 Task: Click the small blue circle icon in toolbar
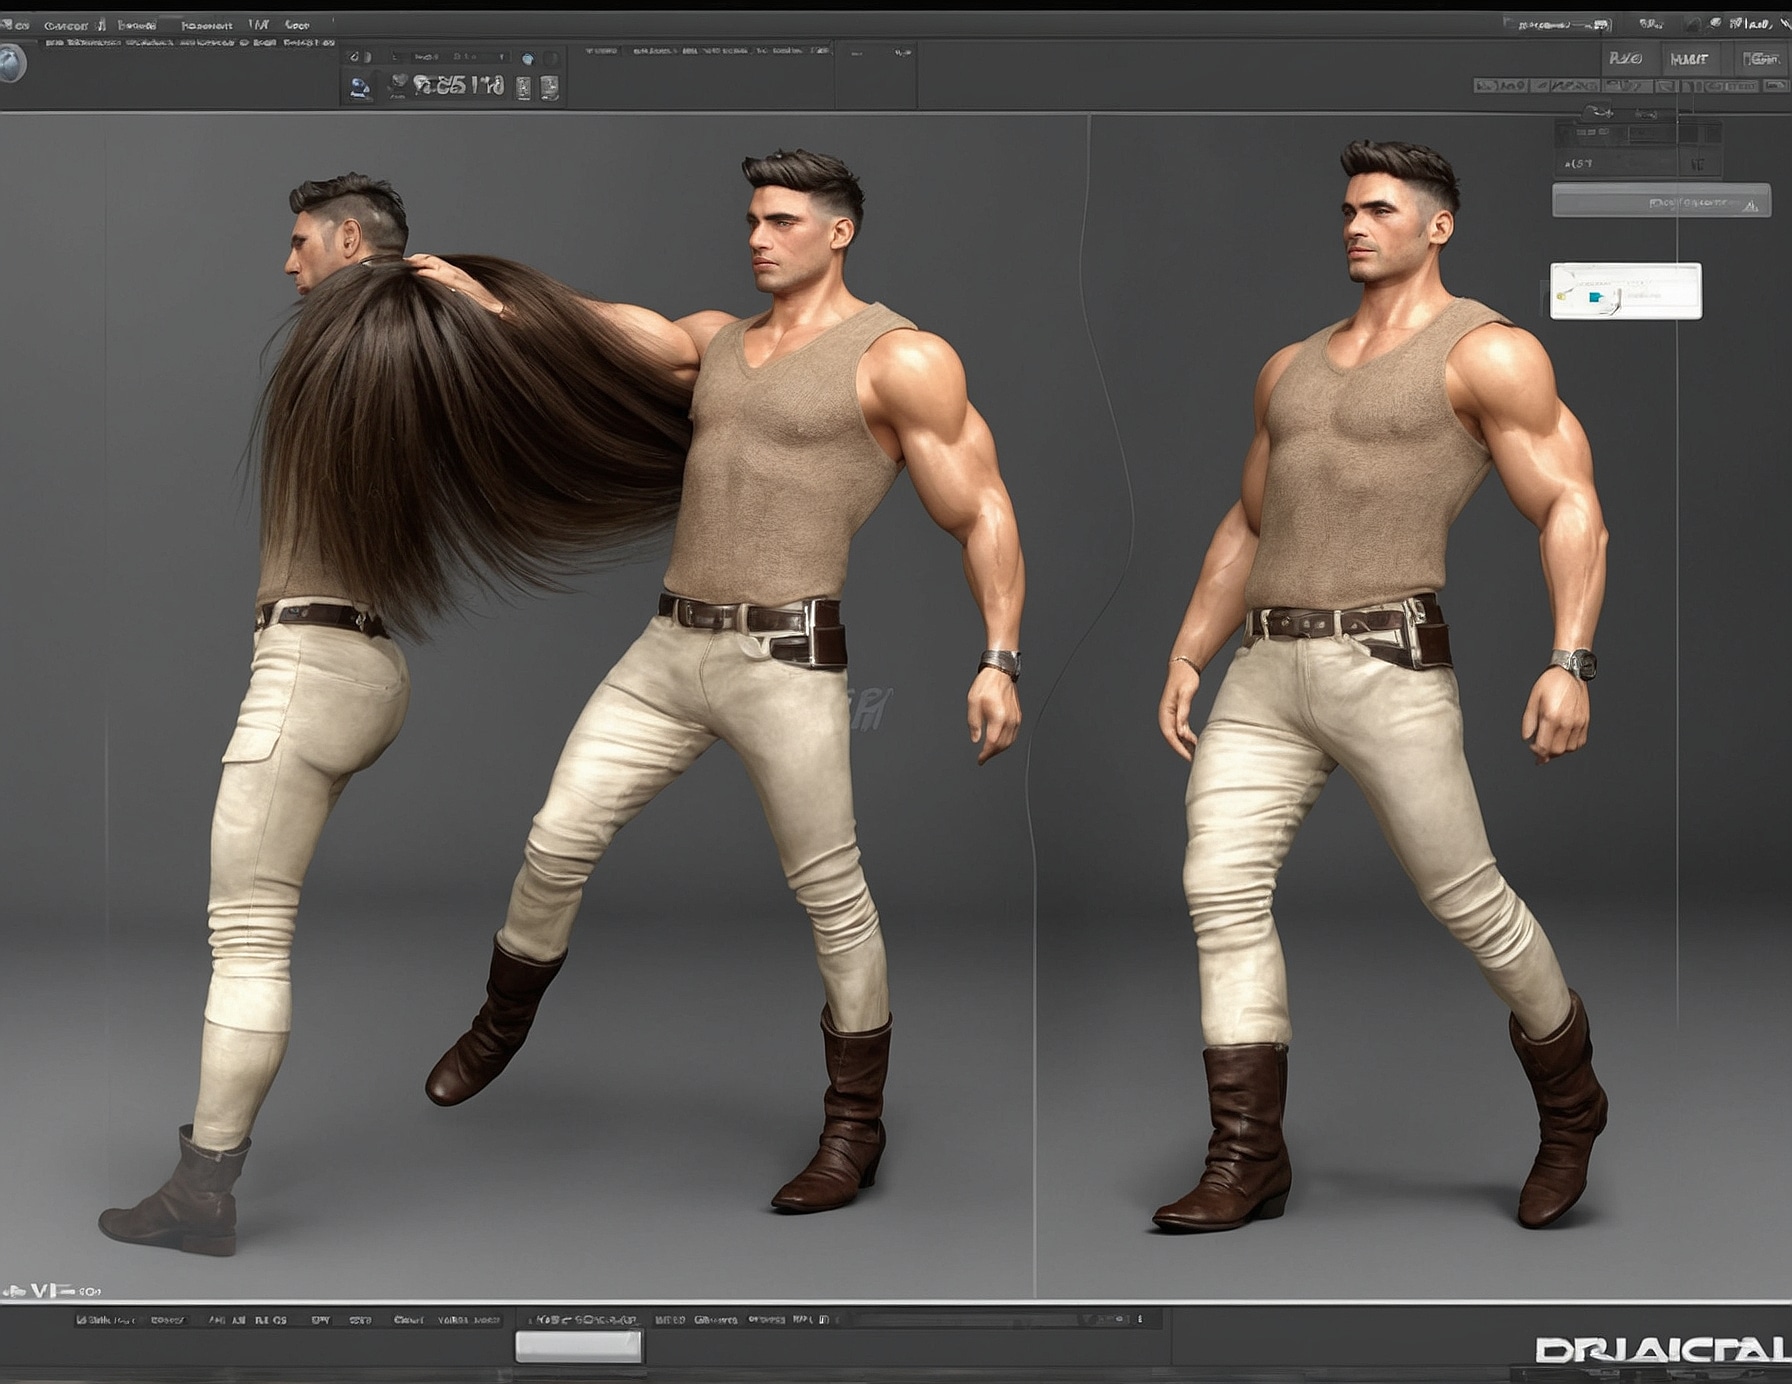(x=528, y=59)
